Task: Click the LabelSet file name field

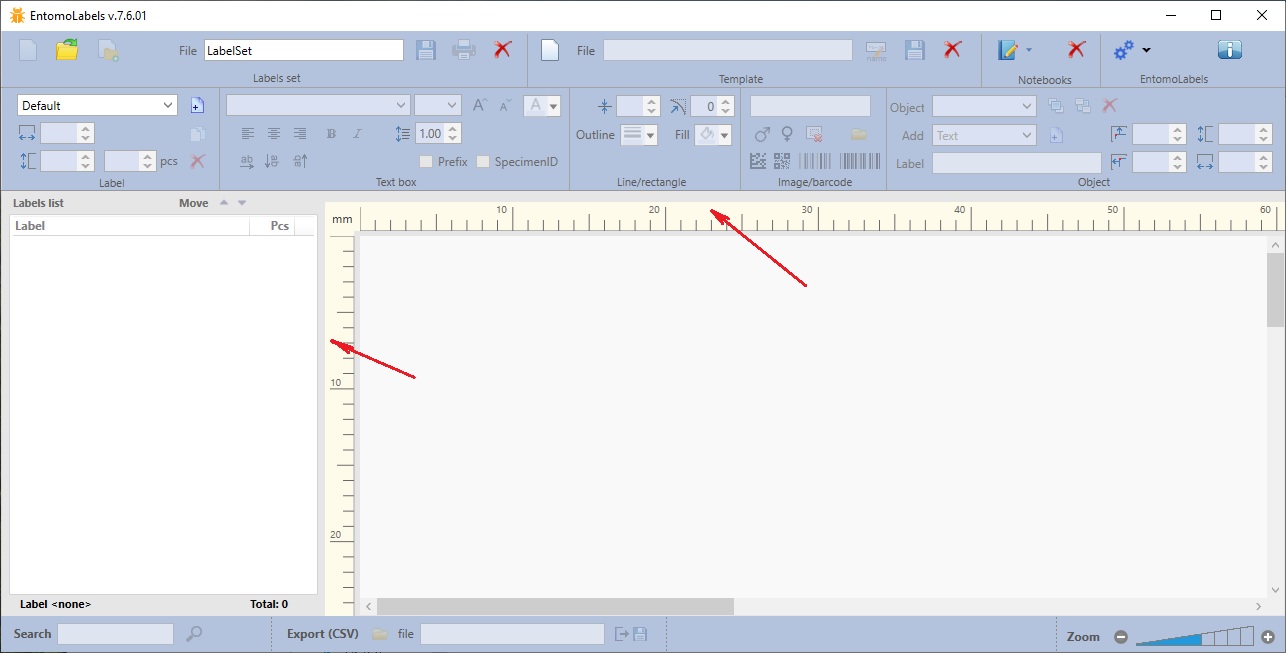Action: tap(303, 50)
